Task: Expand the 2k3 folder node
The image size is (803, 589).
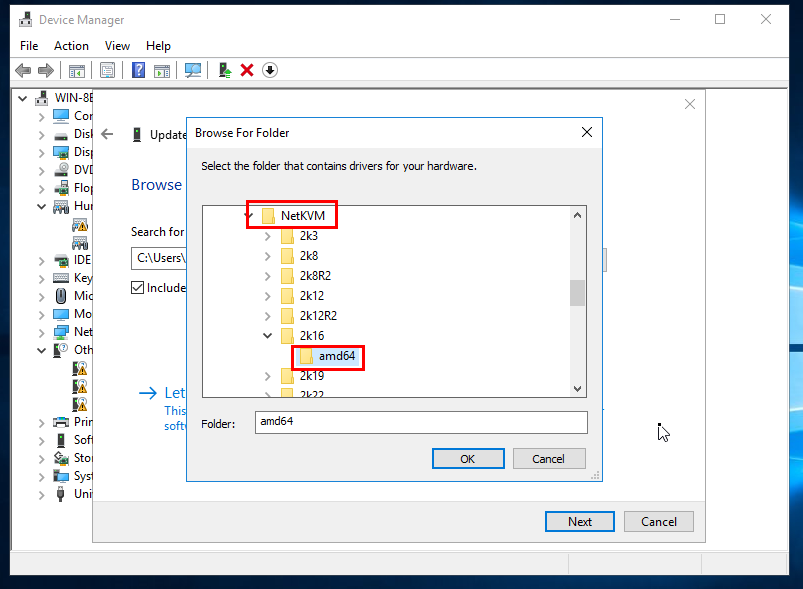Action: [x=267, y=236]
